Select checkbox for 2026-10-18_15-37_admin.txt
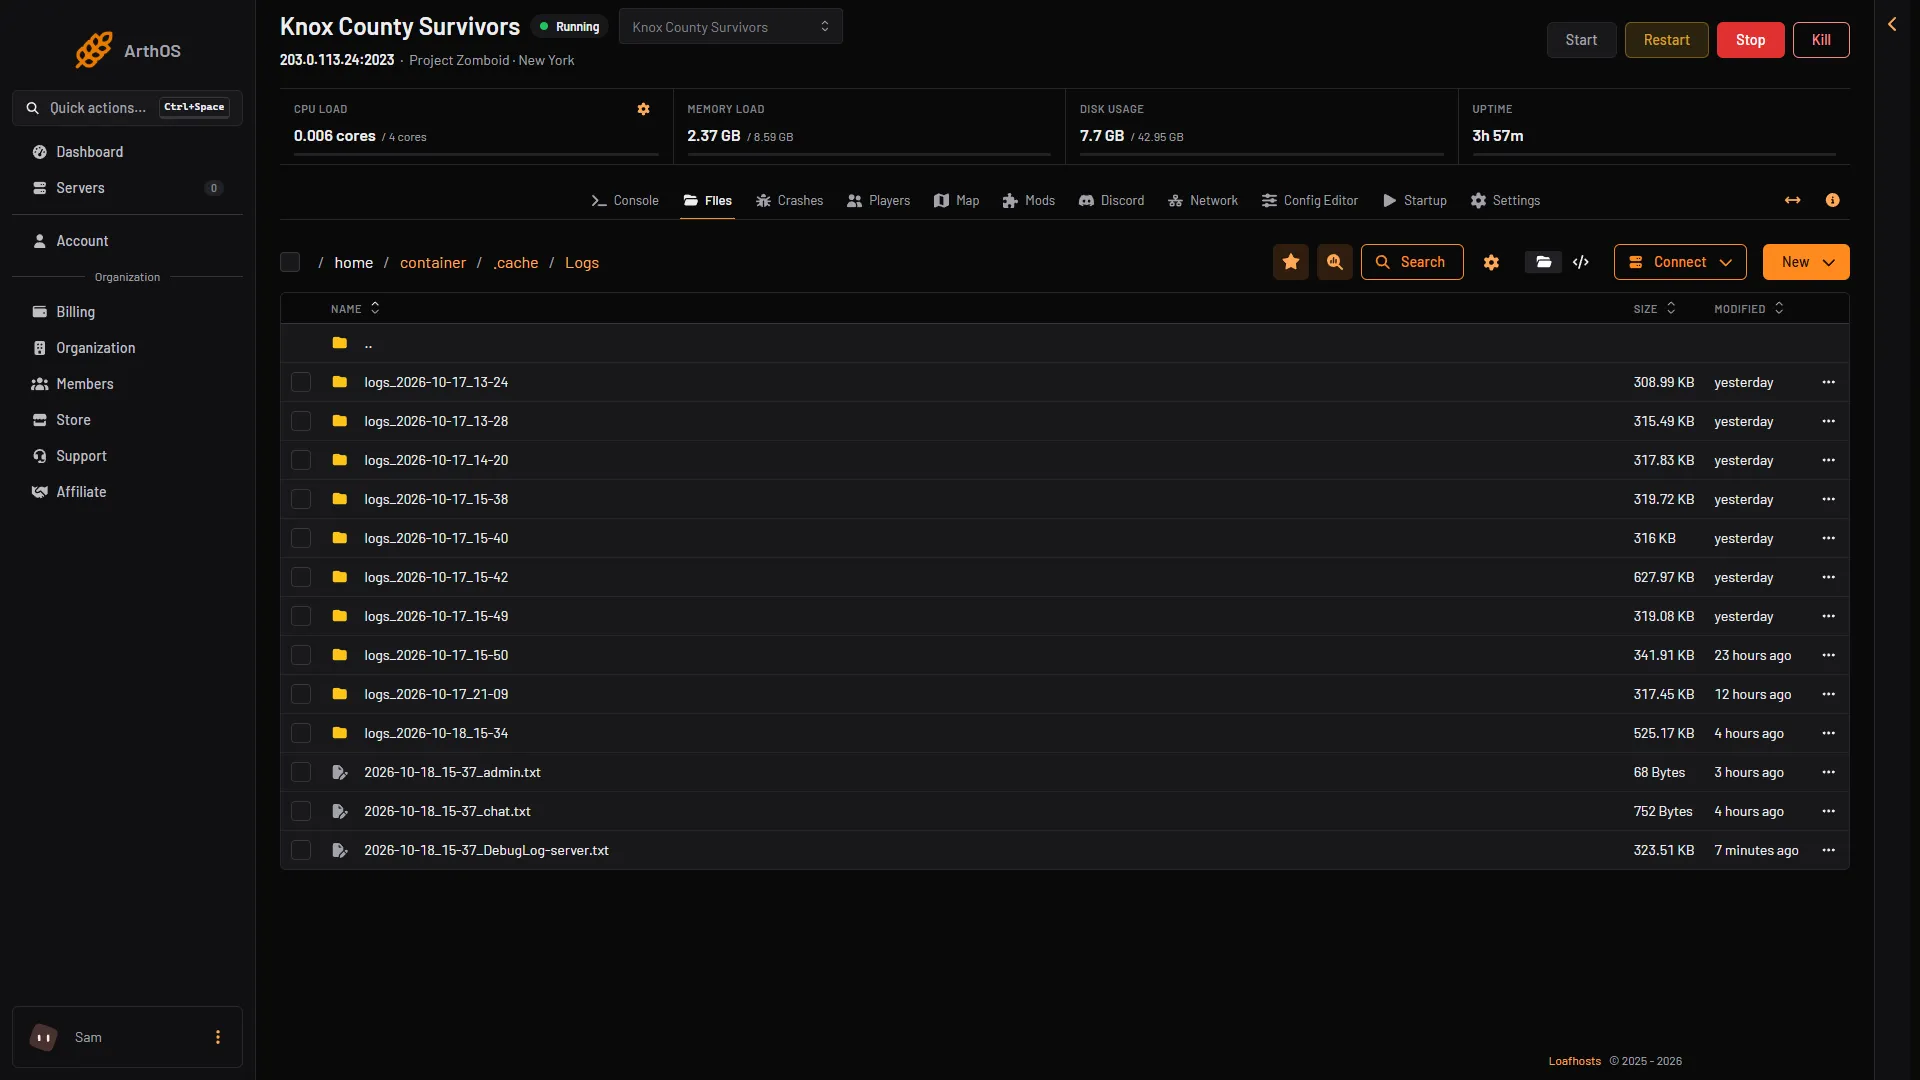This screenshot has width=1920, height=1080. 301,772
